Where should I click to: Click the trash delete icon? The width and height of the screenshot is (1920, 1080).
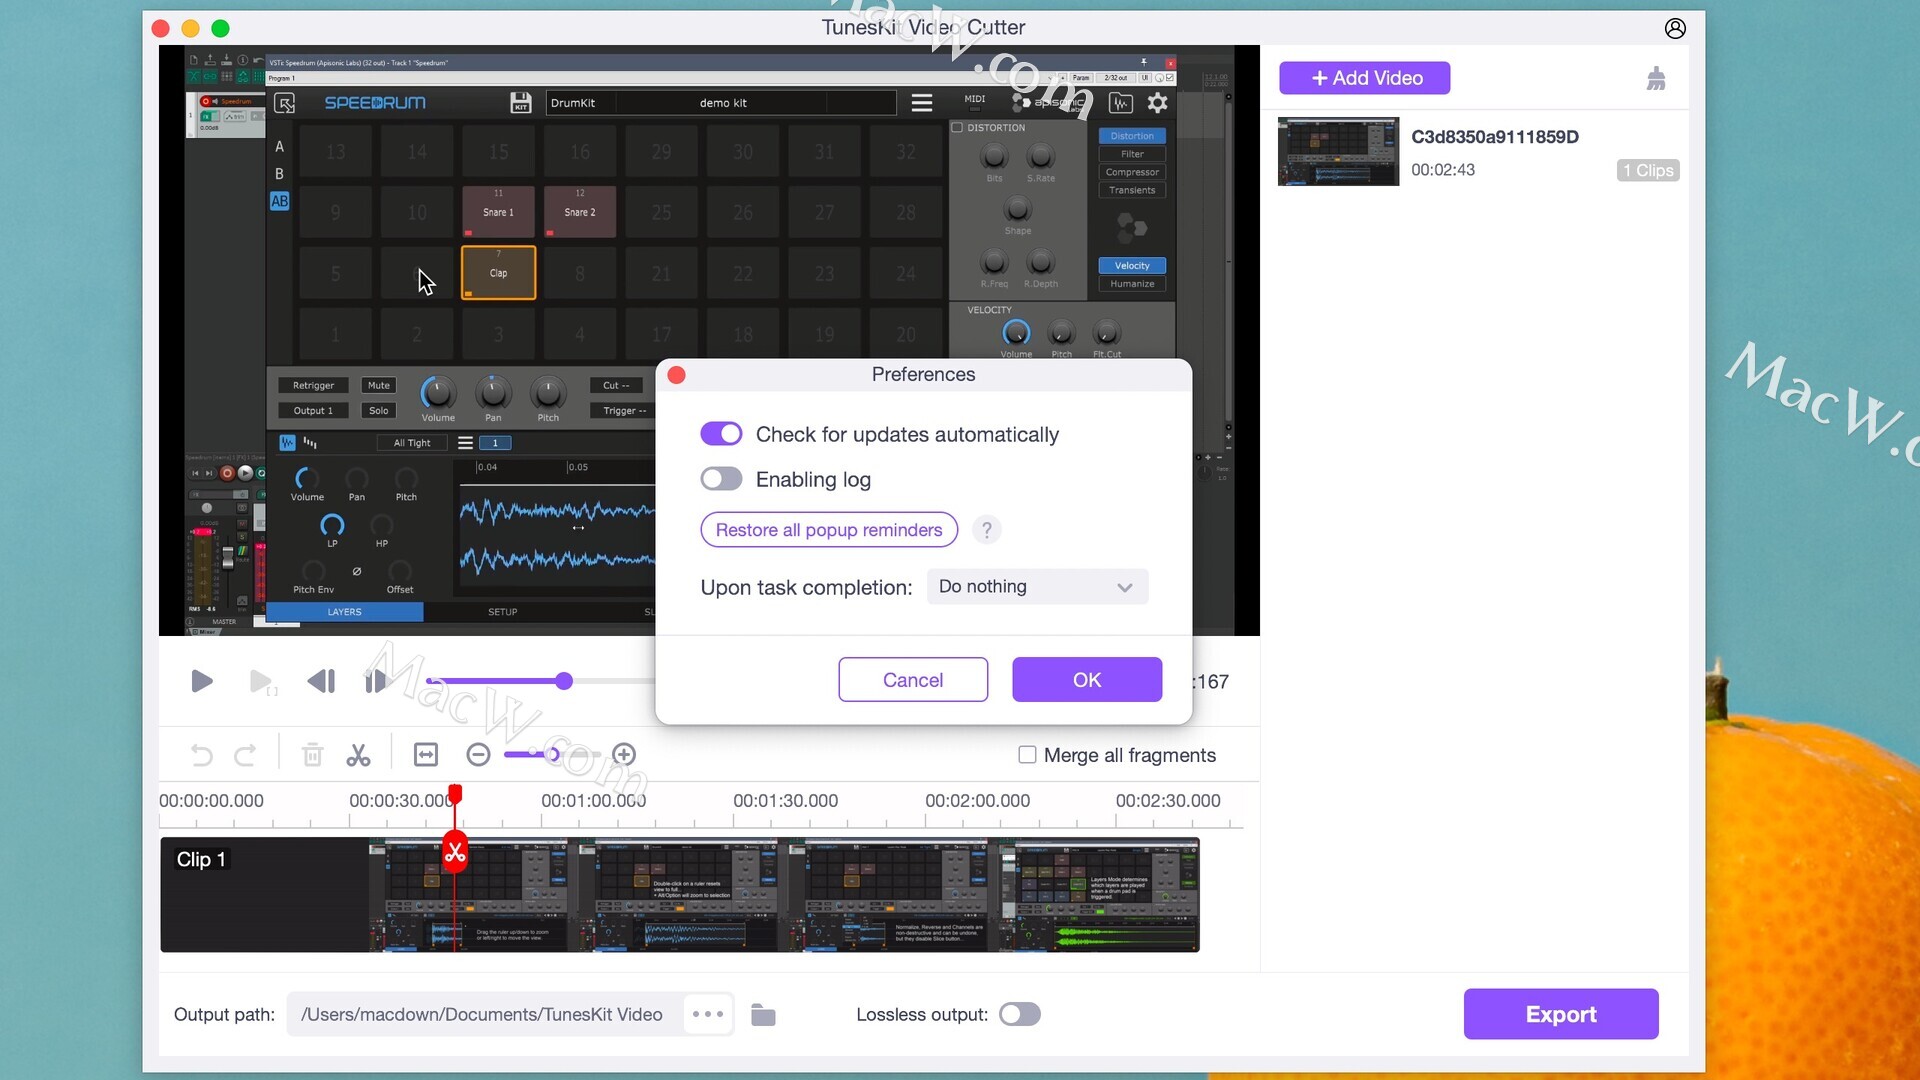(313, 755)
